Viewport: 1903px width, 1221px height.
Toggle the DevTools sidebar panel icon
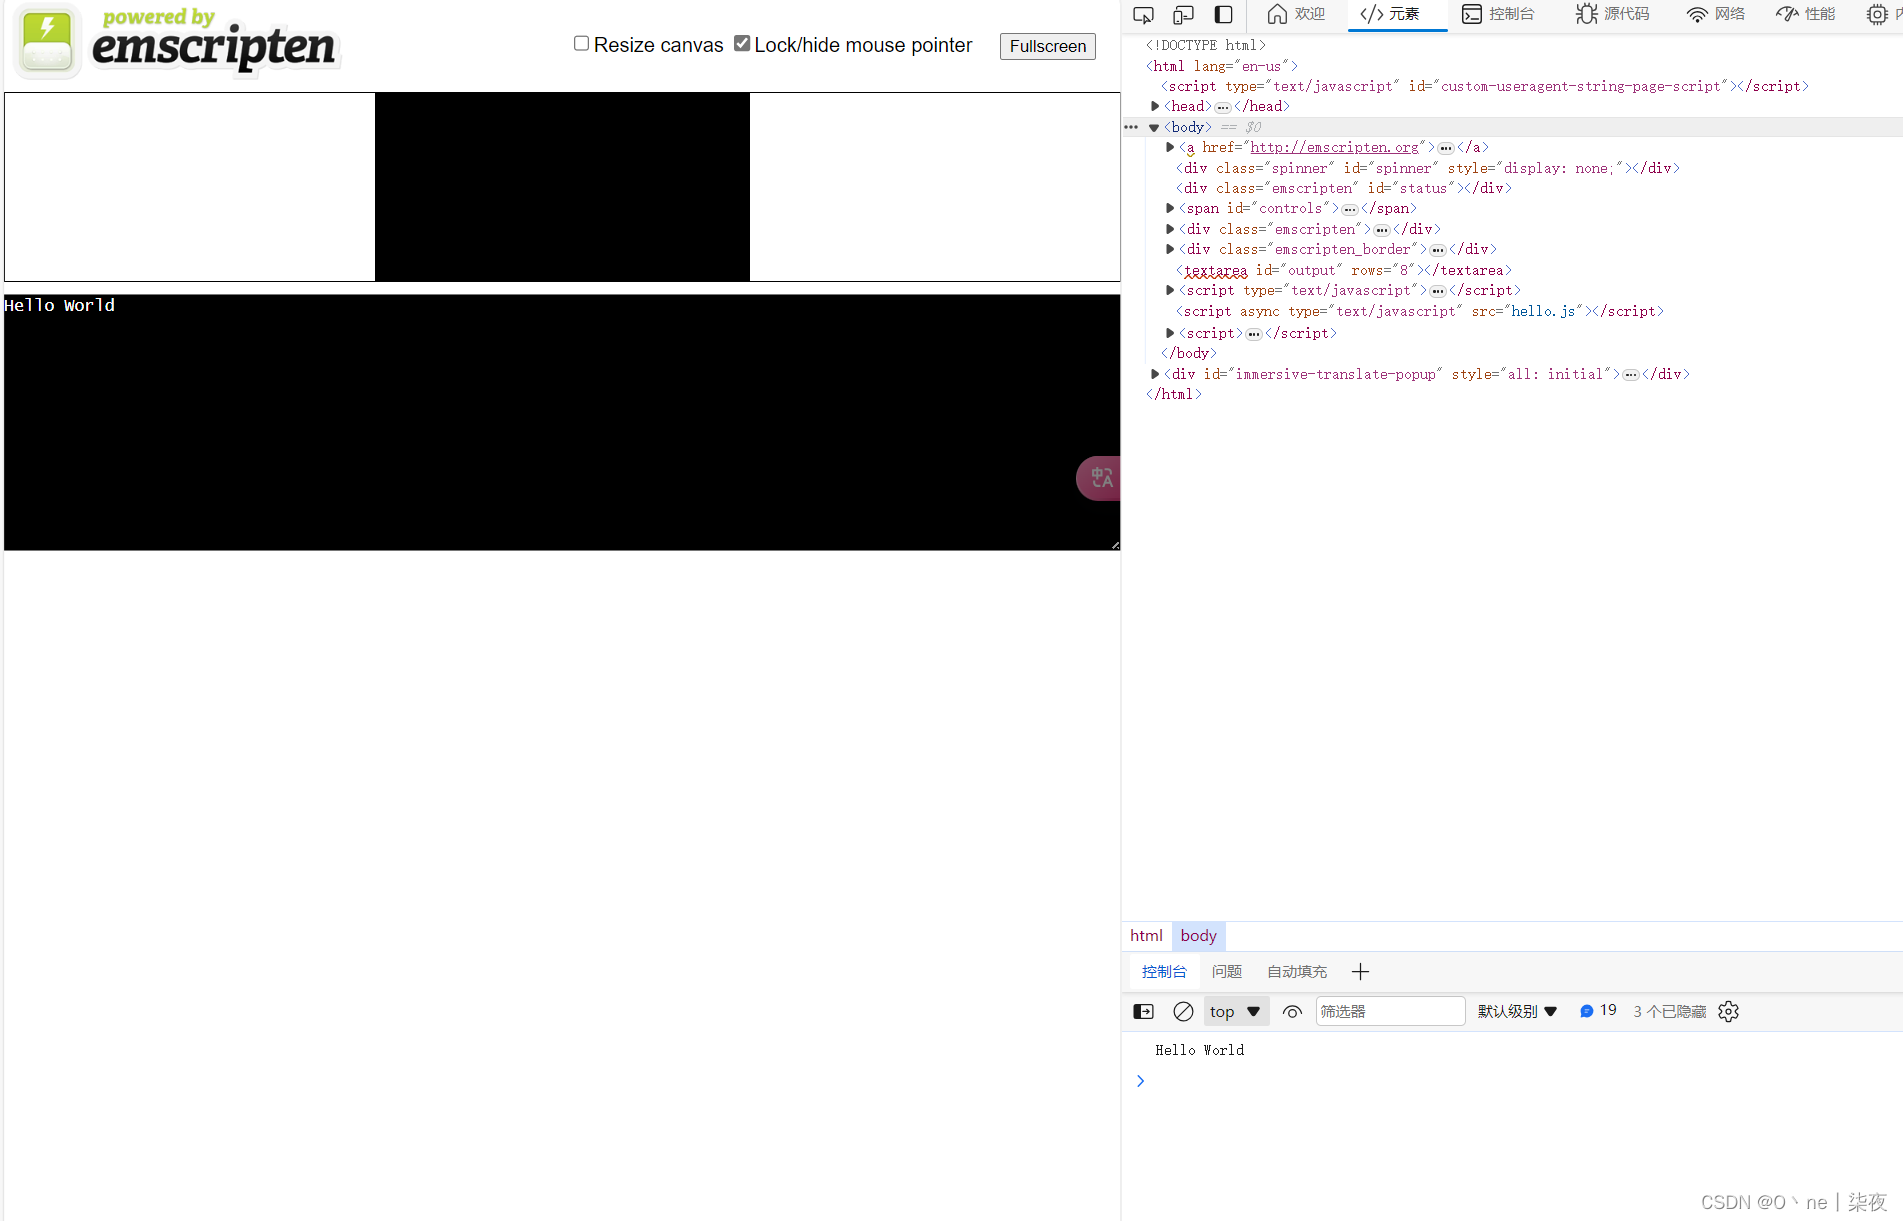click(x=1223, y=14)
